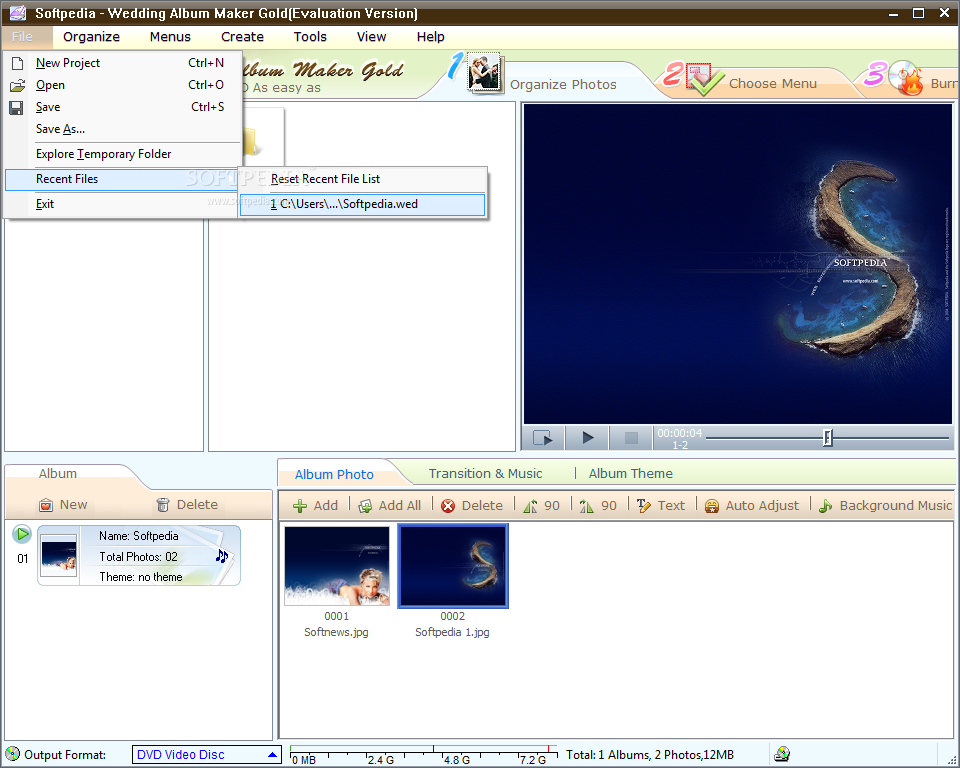The width and height of the screenshot is (960, 768).
Task: Click the '00:00:04' preview time readout
Action: (x=680, y=433)
